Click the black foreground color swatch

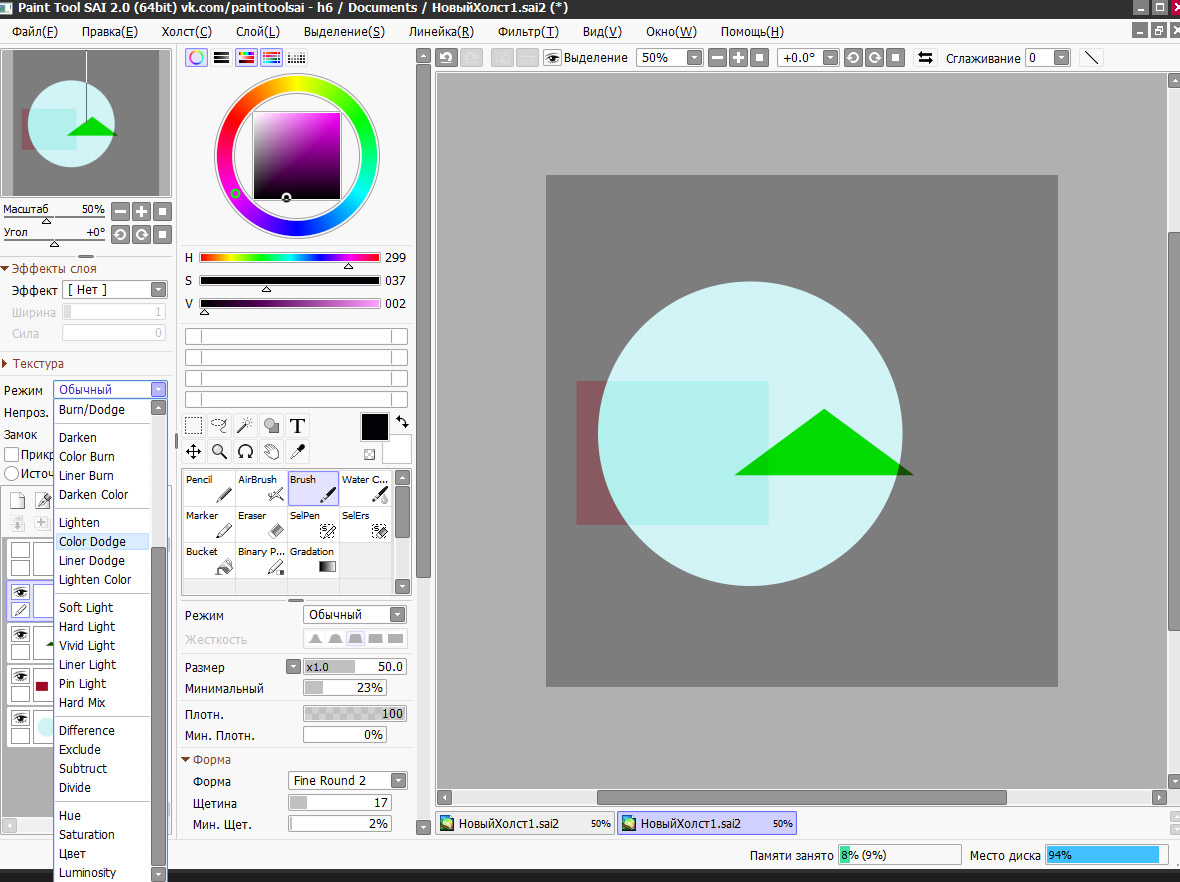point(375,427)
